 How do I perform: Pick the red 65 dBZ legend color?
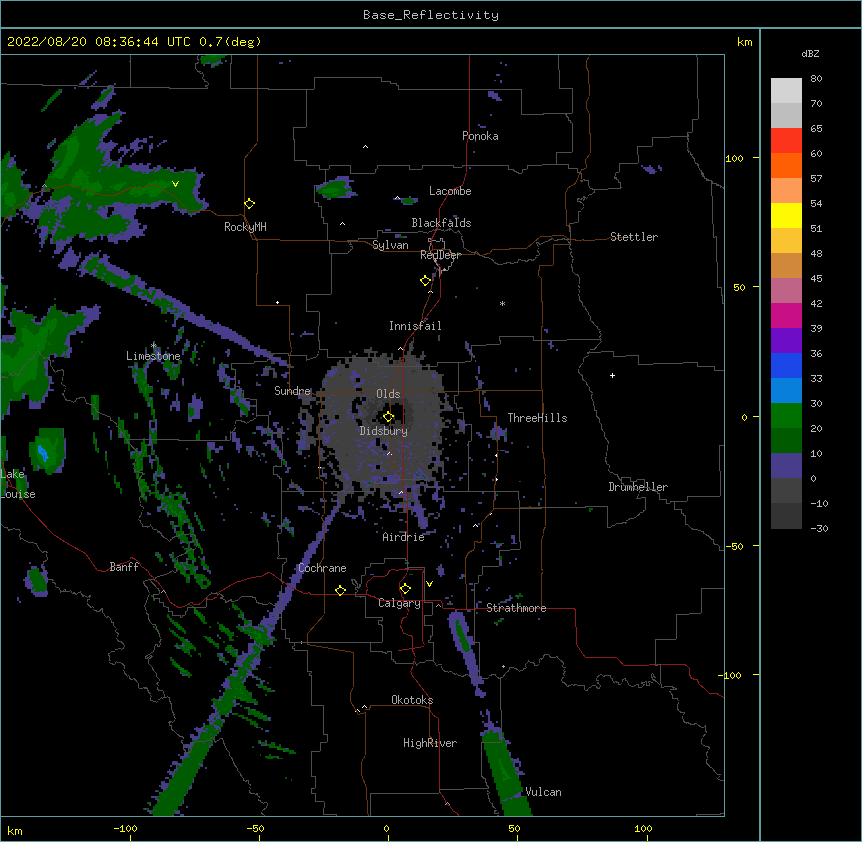(x=786, y=141)
